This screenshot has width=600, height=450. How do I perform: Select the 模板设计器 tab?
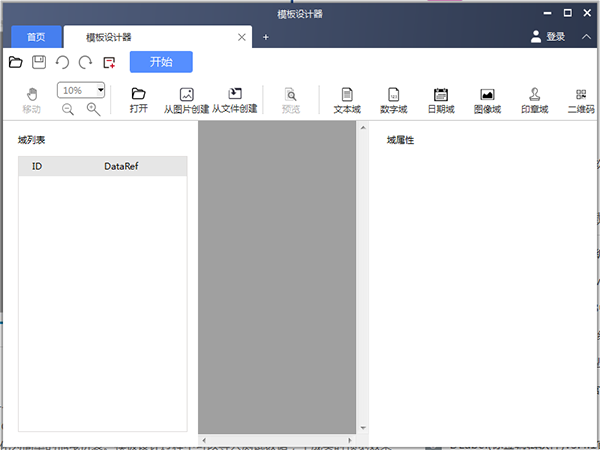click(158, 37)
